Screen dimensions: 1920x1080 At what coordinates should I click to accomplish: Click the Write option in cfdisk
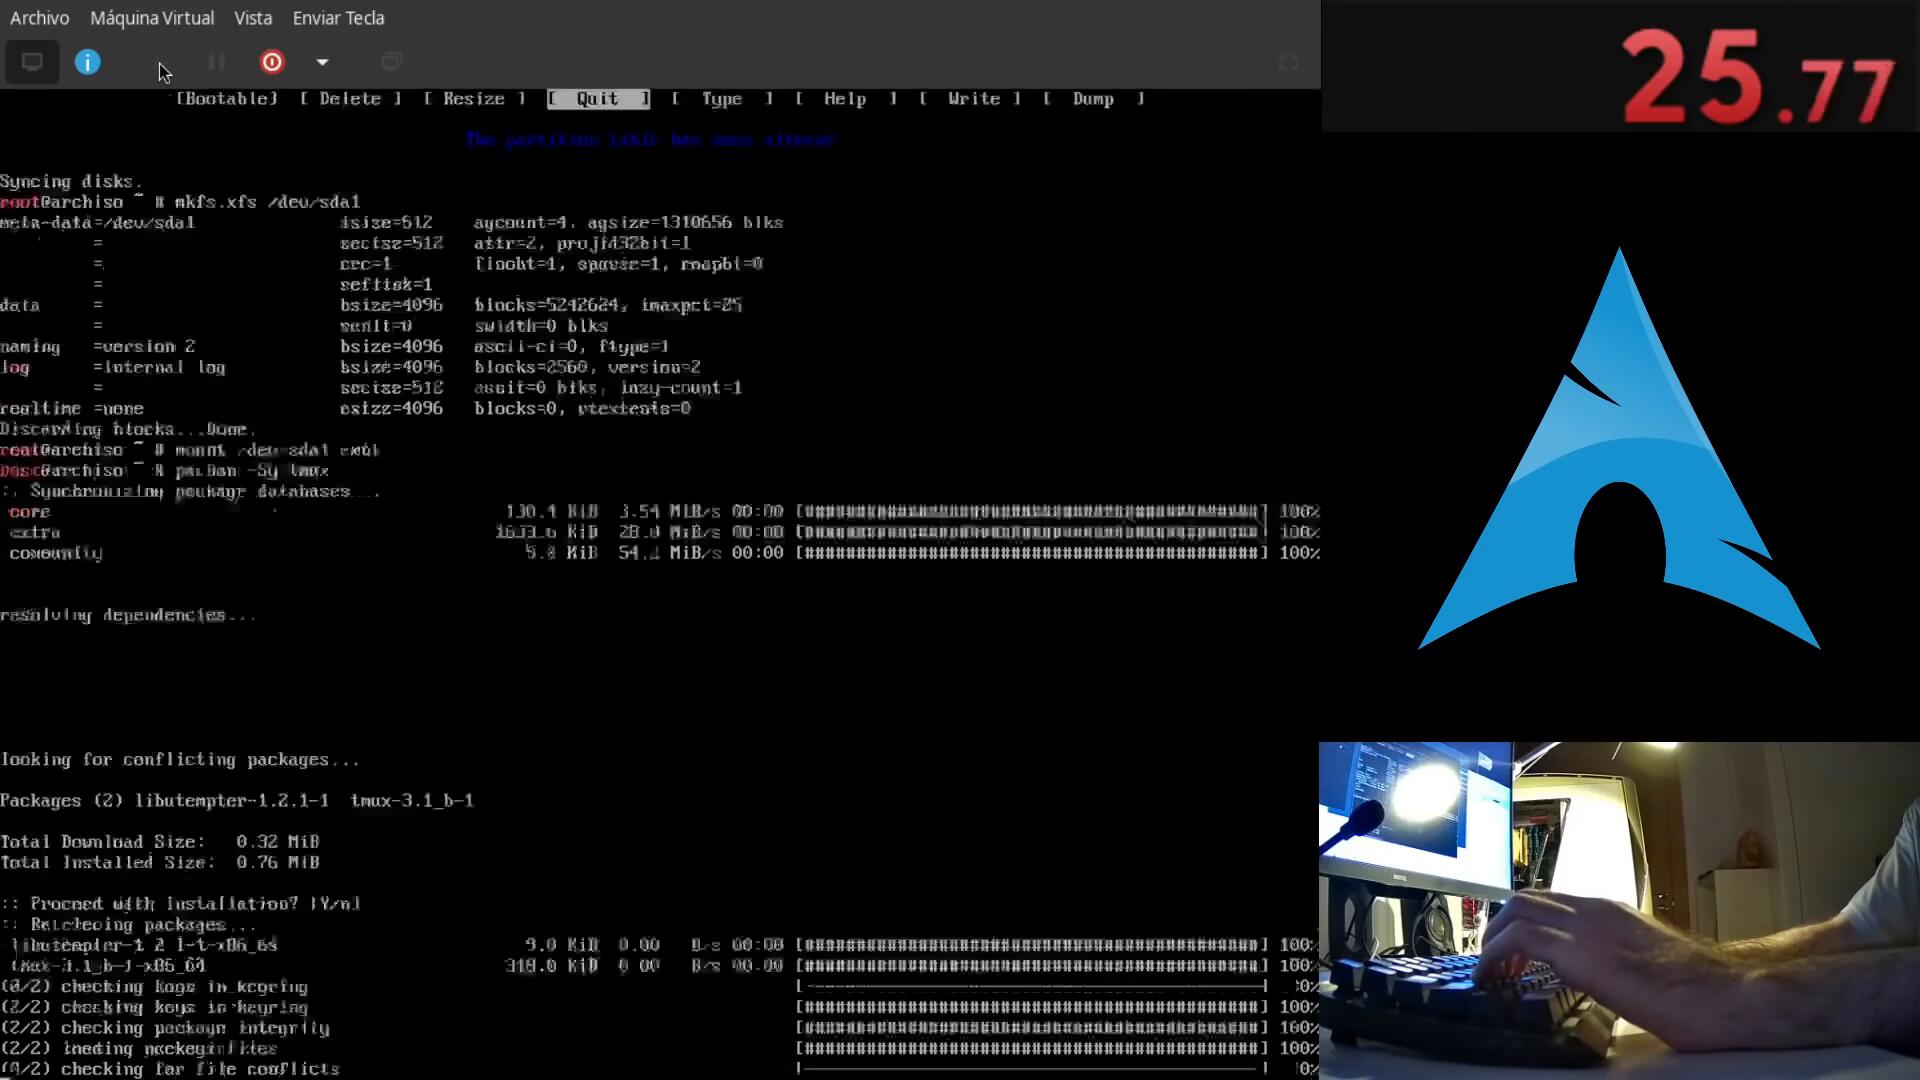[972, 98]
